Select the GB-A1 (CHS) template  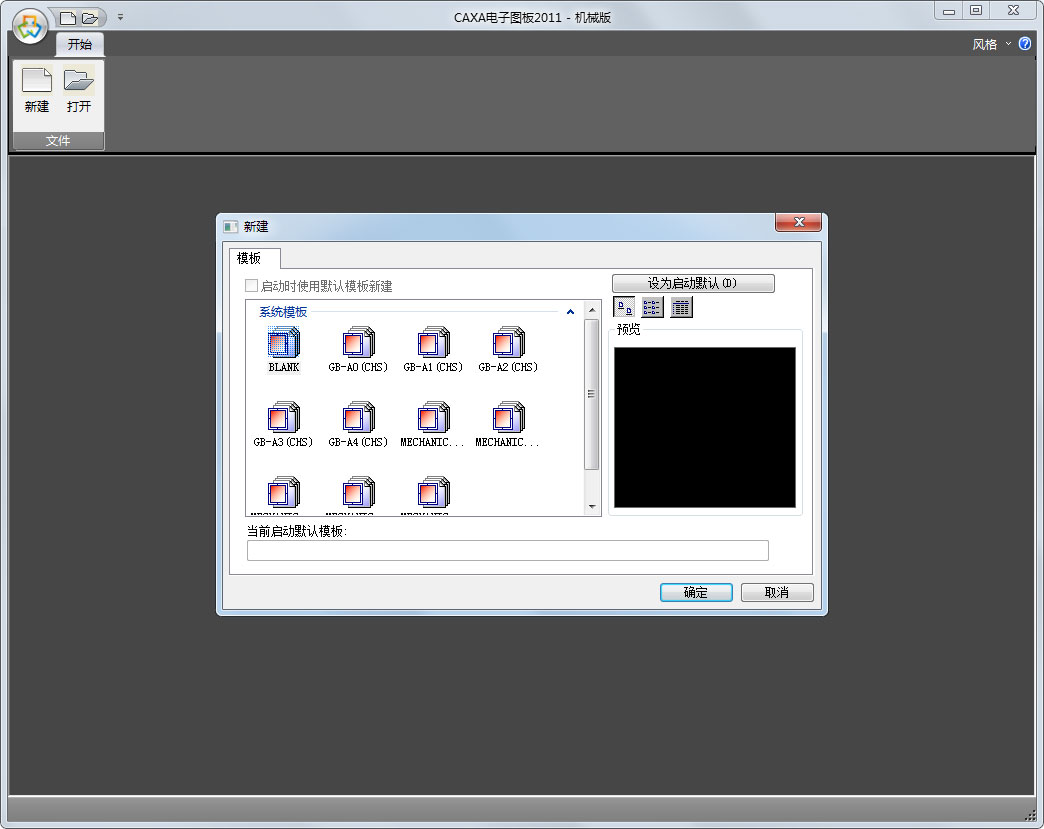point(433,350)
